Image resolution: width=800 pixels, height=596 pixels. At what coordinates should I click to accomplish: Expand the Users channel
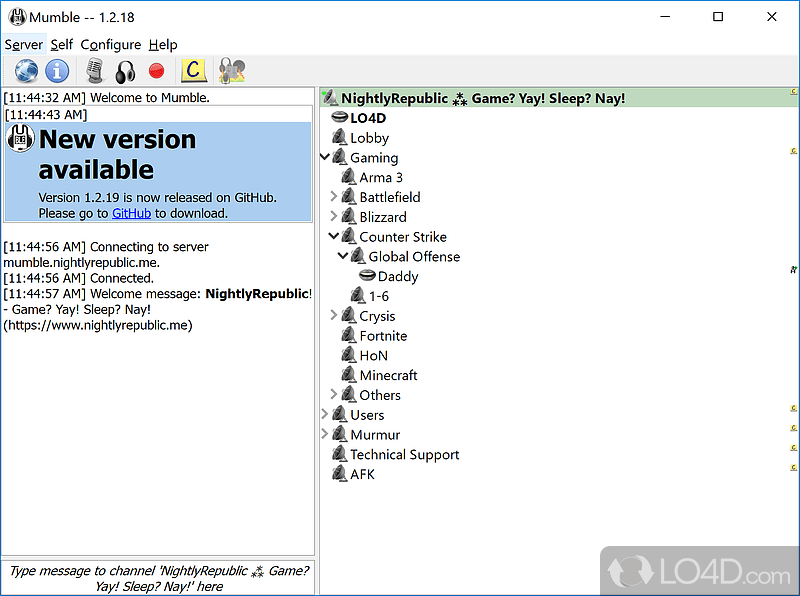(x=324, y=414)
